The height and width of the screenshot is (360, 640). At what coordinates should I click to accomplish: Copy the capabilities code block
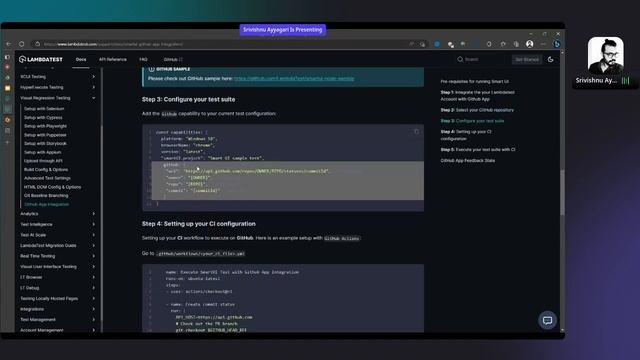[x=416, y=131]
